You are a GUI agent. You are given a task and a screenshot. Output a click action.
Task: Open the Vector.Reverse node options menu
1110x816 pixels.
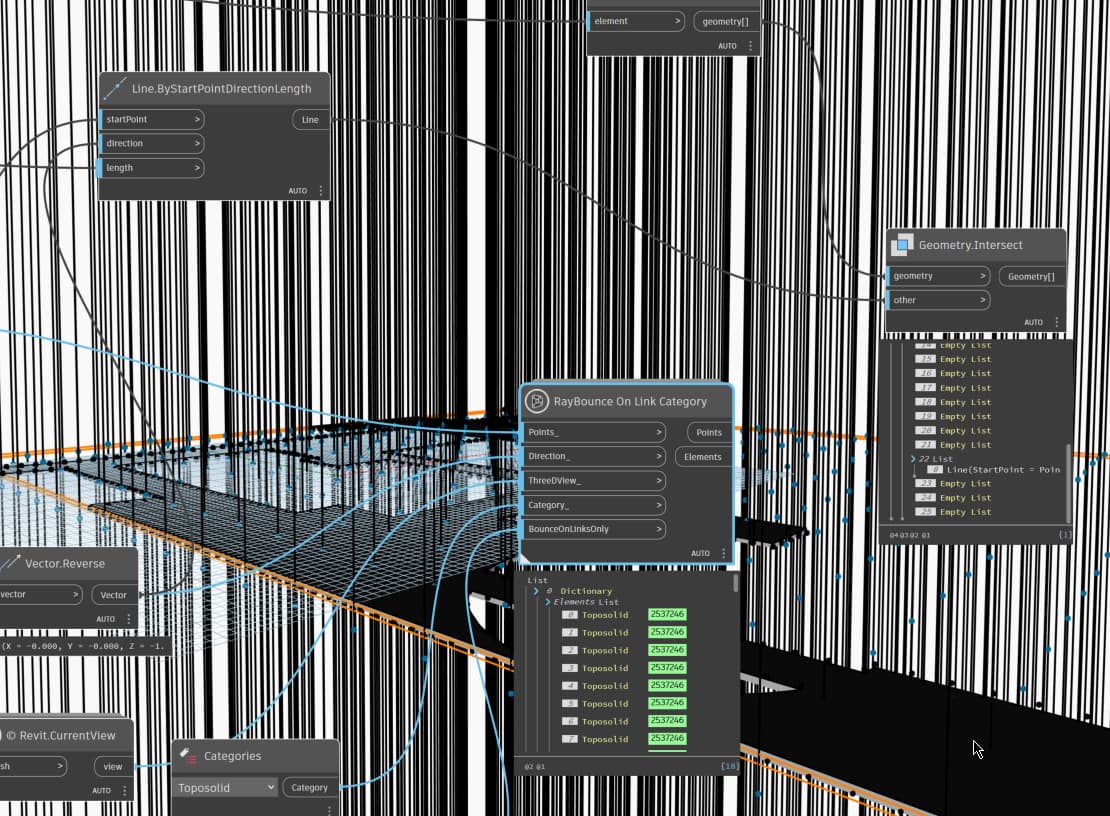point(128,619)
